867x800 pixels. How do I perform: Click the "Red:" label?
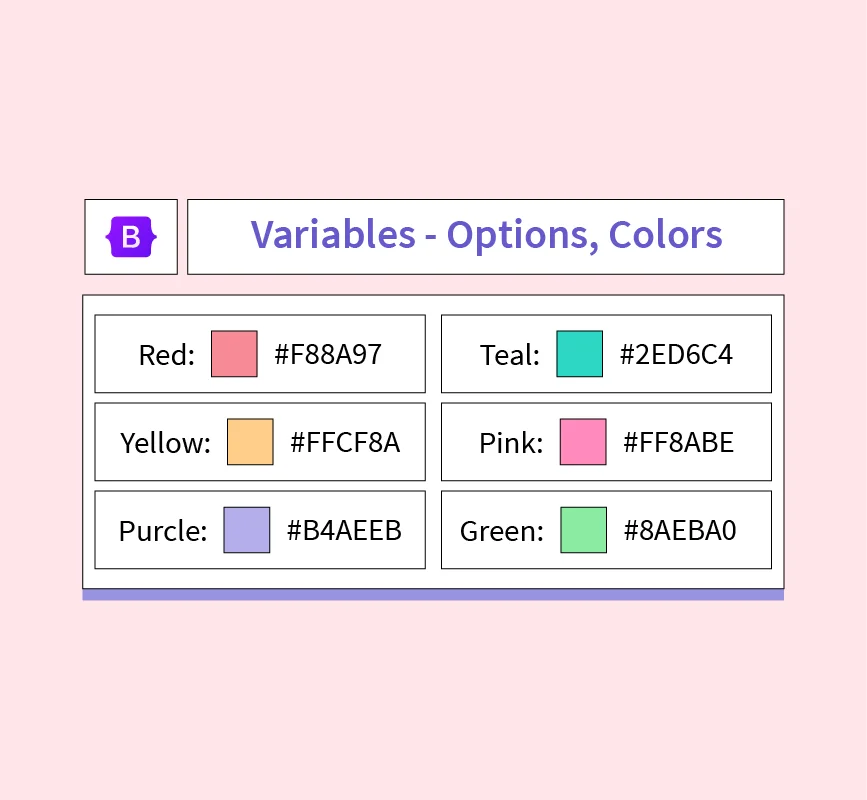(167, 355)
